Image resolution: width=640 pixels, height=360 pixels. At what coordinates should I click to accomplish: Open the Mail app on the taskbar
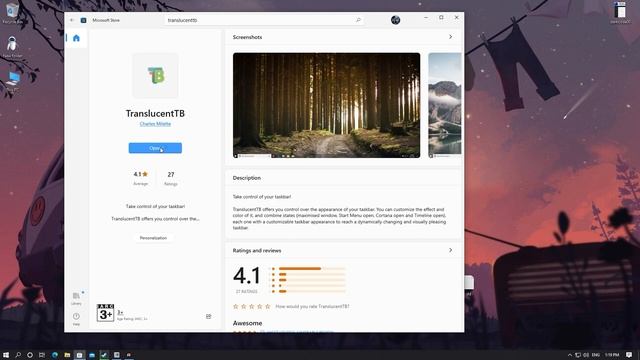(x=92, y=355)
